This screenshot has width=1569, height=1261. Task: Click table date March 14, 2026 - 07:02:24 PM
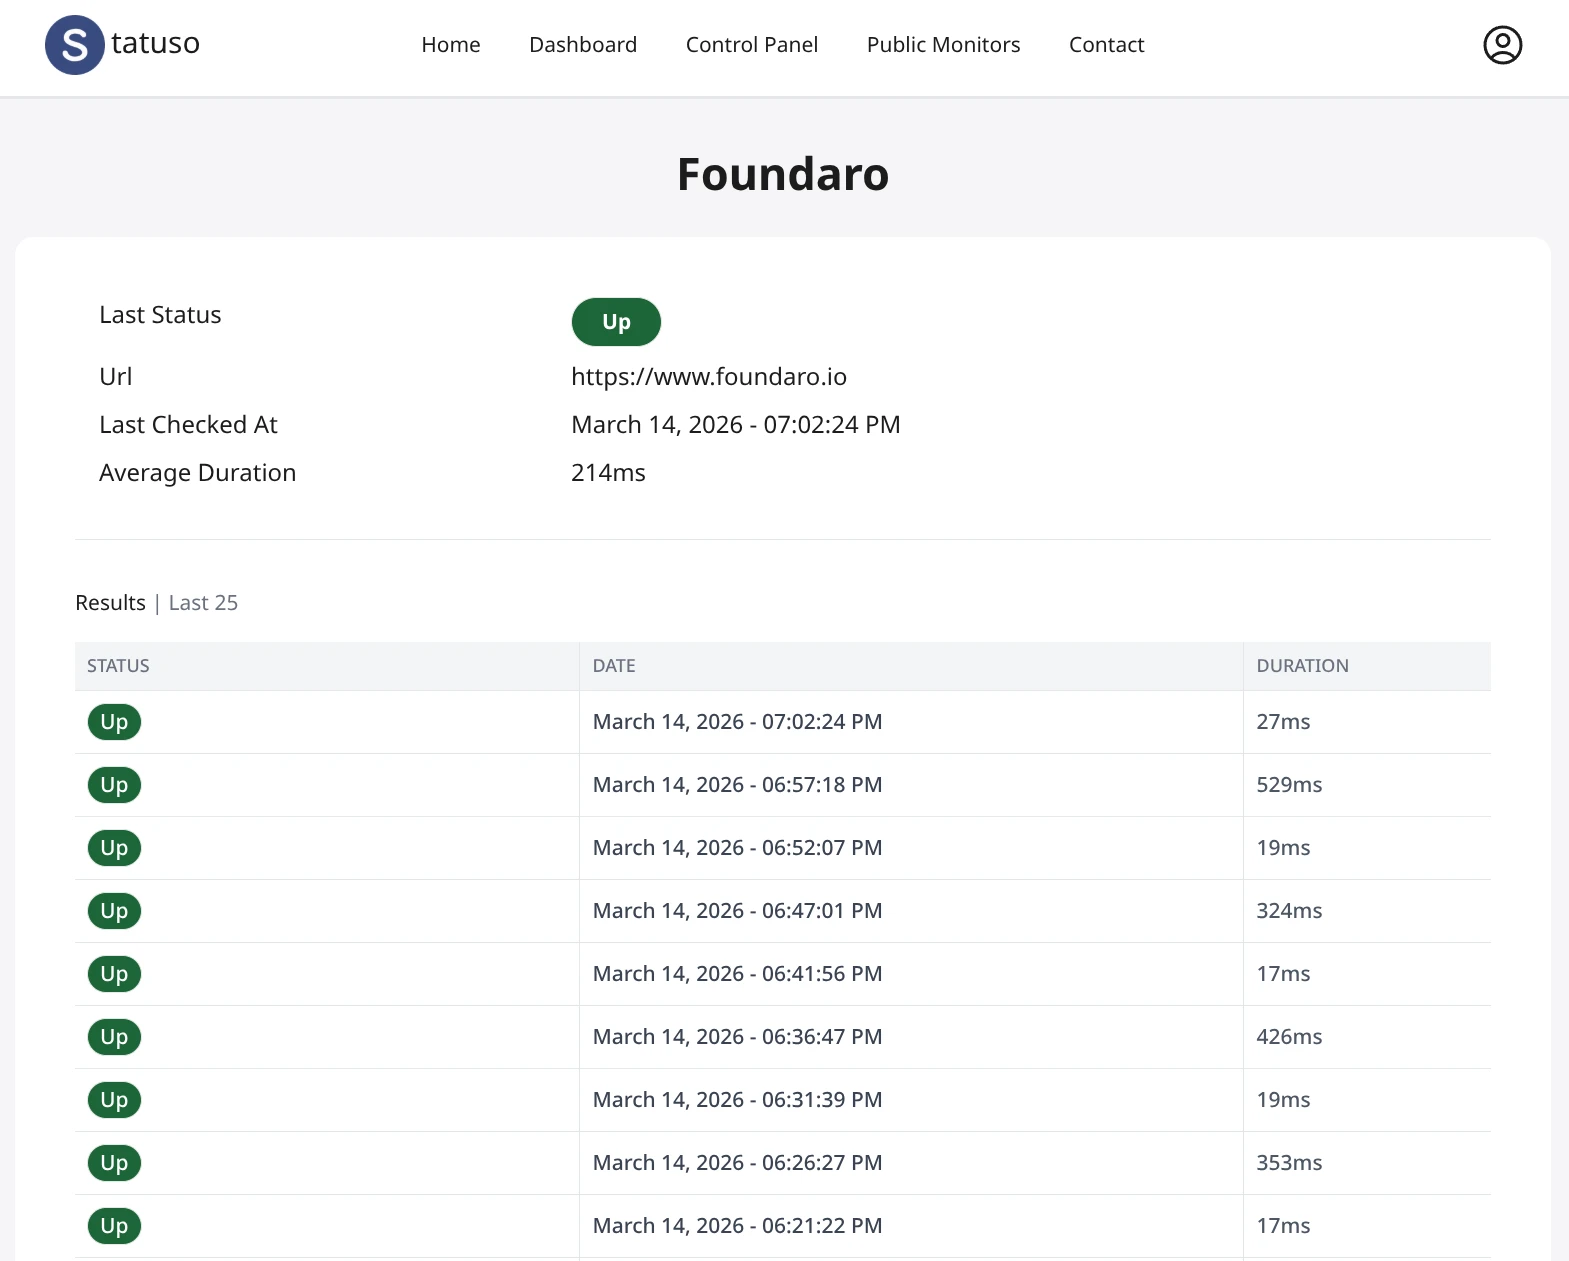coord(737,722)
